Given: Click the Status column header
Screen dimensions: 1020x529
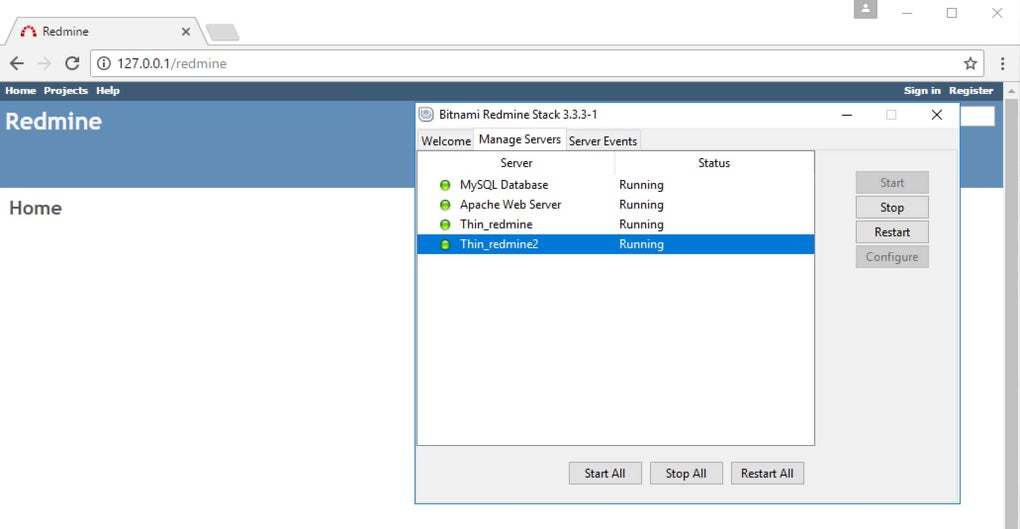Looking at the screenshot, I should coord(714,163).
